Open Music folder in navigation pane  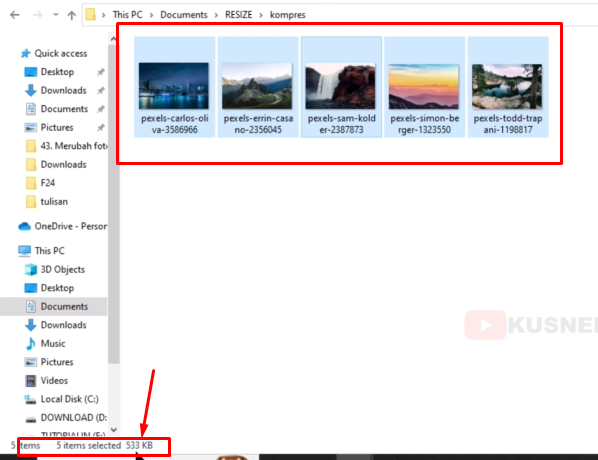coord(45,343)
